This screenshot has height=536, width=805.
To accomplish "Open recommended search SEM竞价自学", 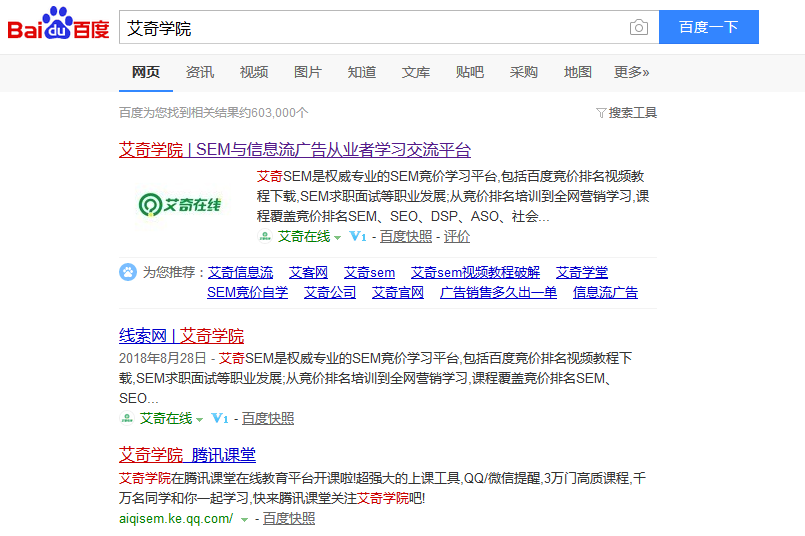I will (247, 293).
